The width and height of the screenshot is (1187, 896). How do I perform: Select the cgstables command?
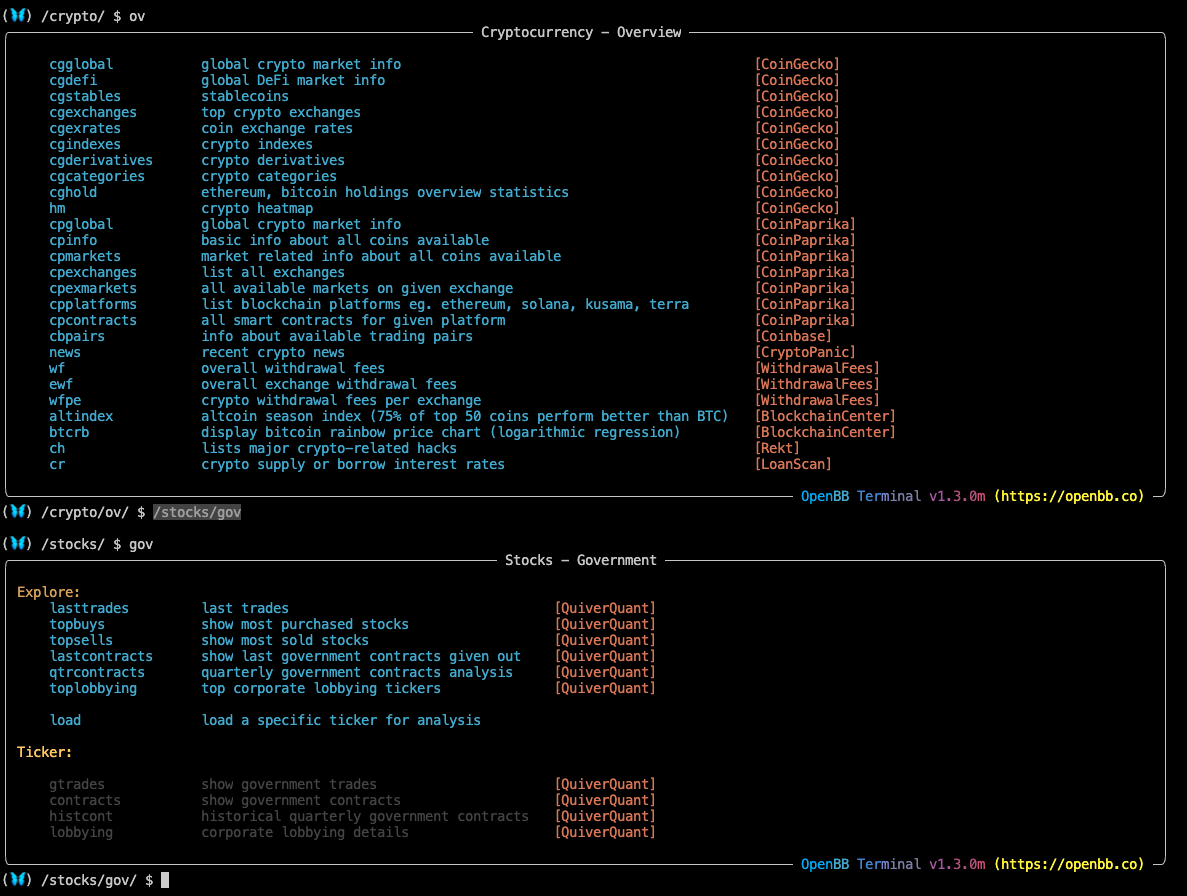point(85,96)
